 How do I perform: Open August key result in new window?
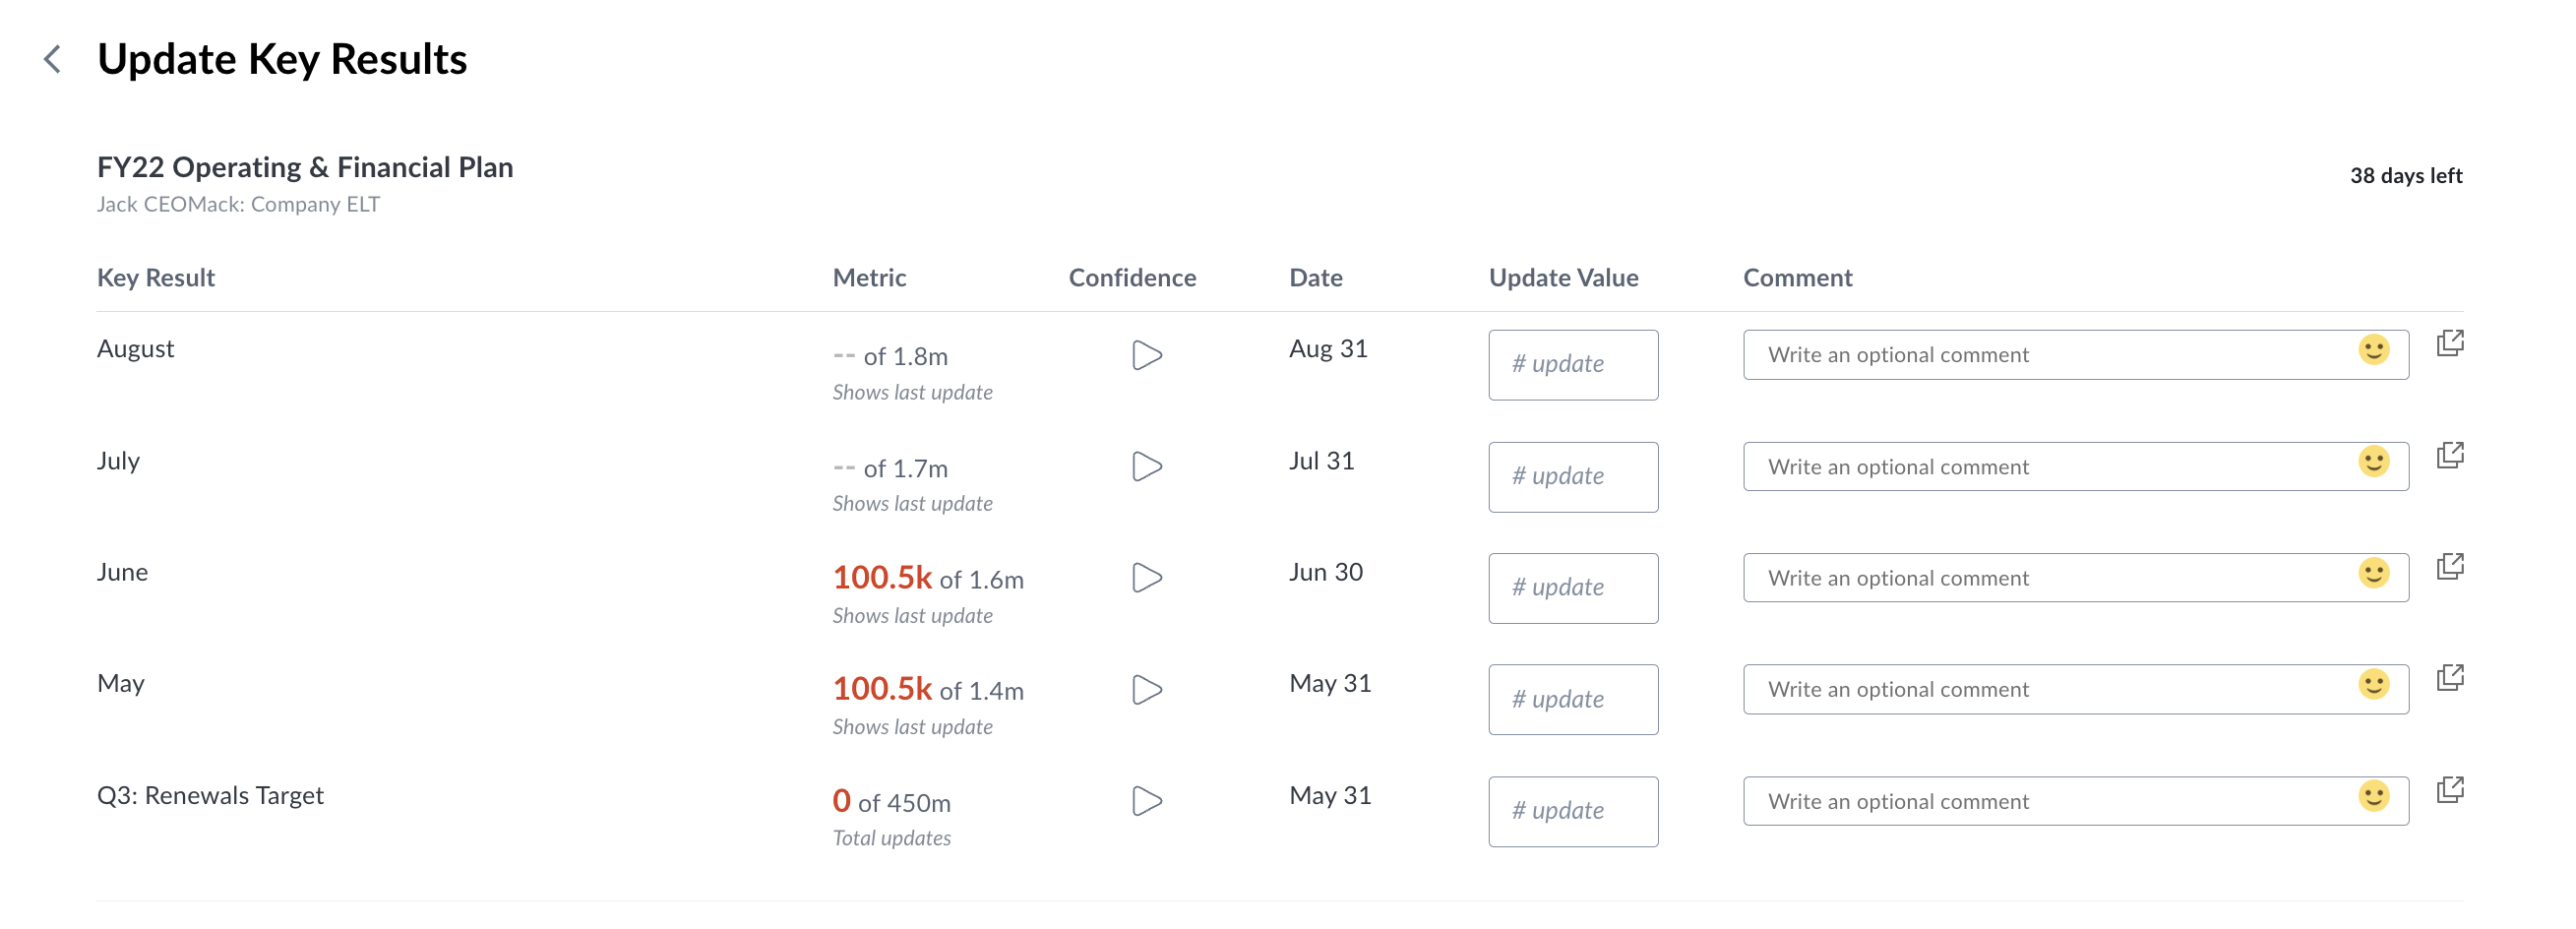click(x=2450, y=343)
